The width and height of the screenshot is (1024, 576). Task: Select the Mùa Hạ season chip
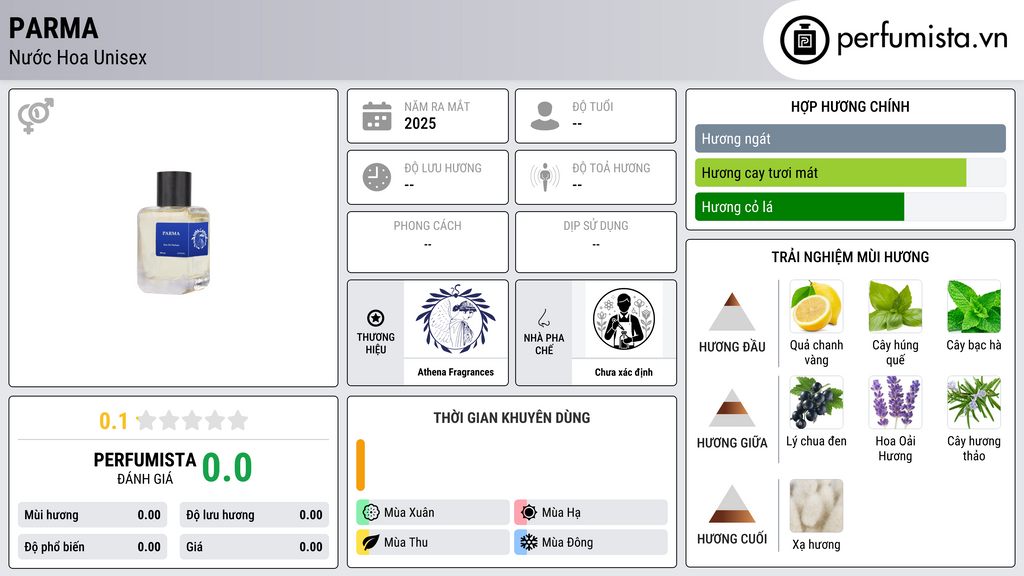(x=591, y=513)
